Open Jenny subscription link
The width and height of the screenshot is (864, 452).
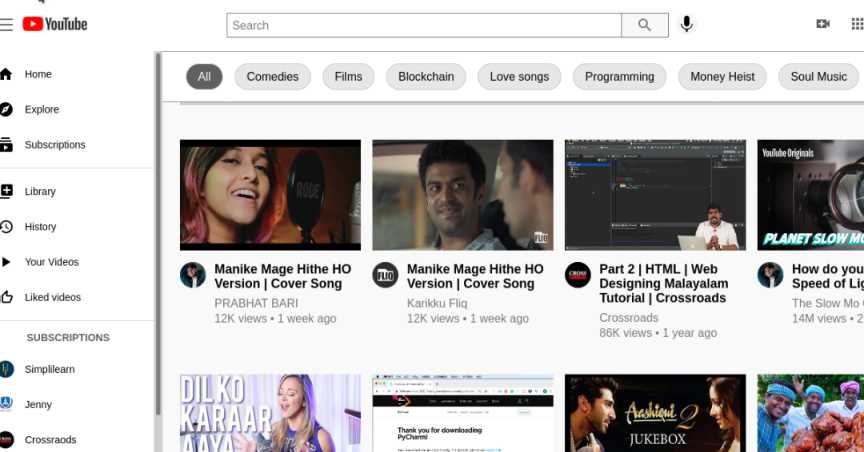pyautogui.click(x=38, y=404)
